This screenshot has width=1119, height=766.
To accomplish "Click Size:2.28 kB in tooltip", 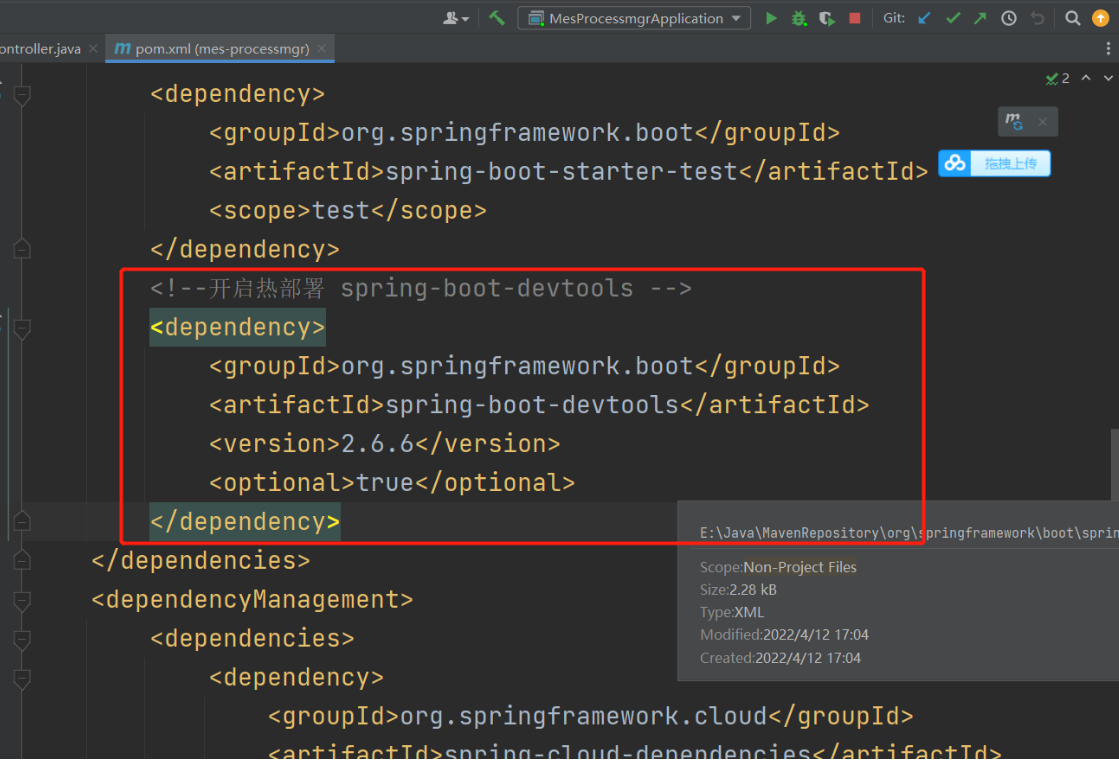I will pos(738,590).
